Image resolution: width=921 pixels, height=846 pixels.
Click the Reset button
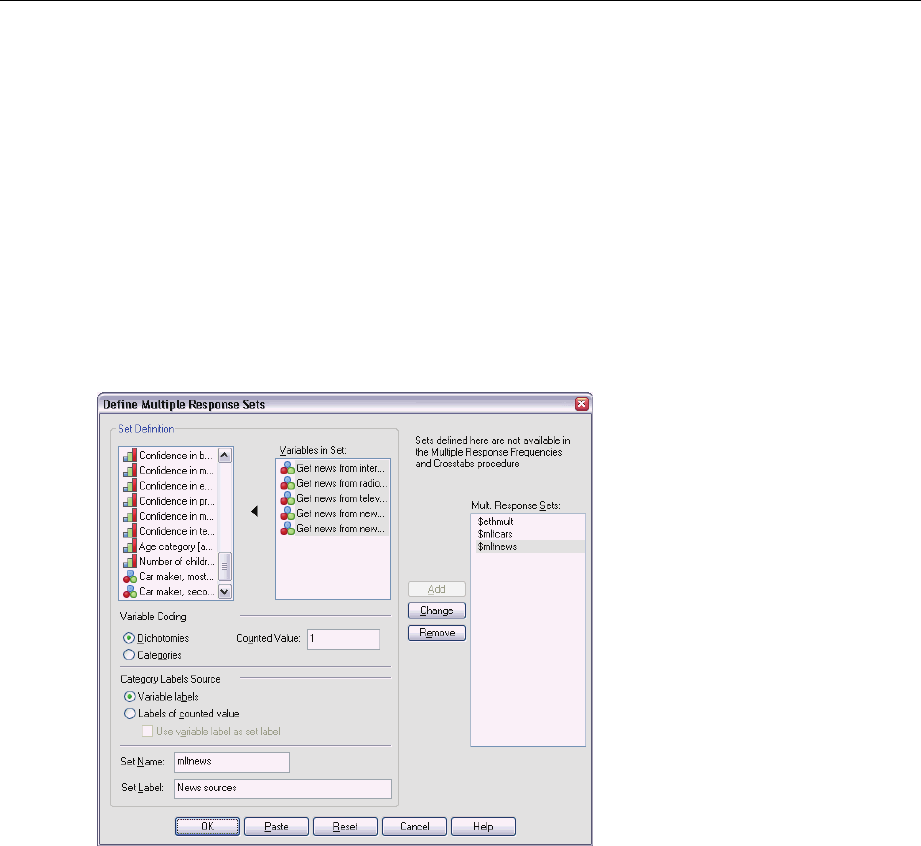coord(345,826)
